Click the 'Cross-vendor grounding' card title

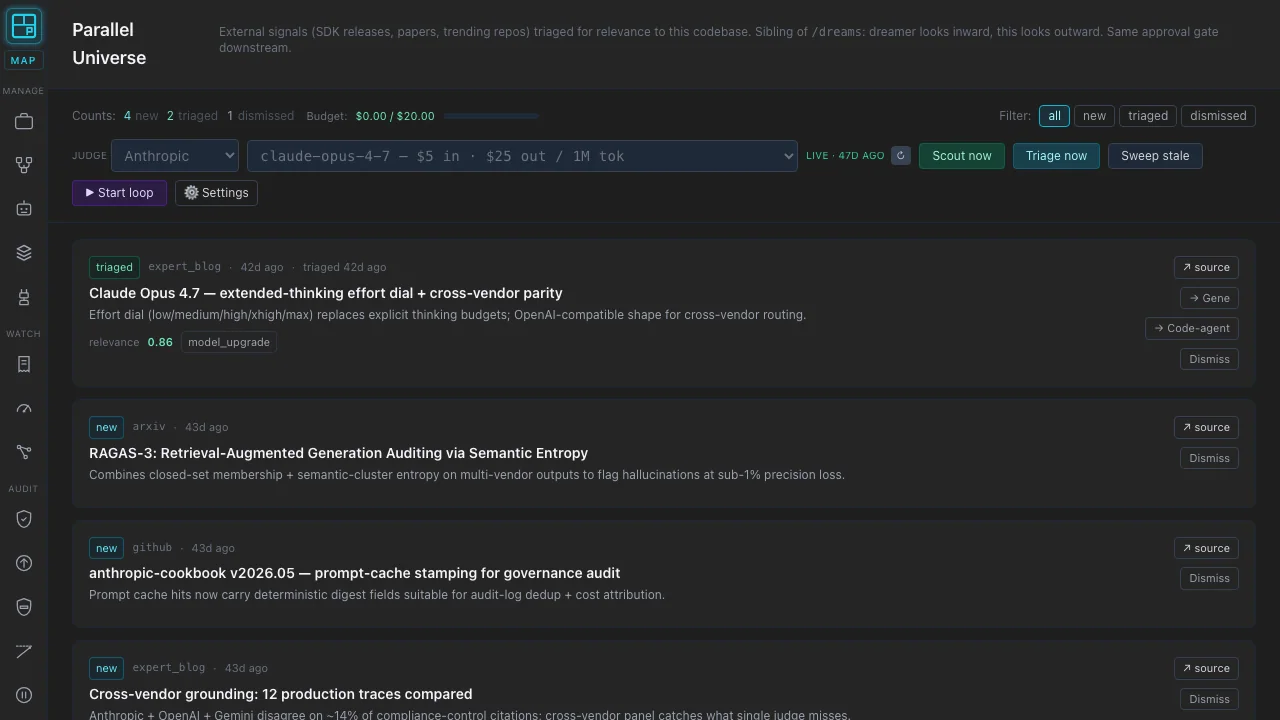pos(280,694)
